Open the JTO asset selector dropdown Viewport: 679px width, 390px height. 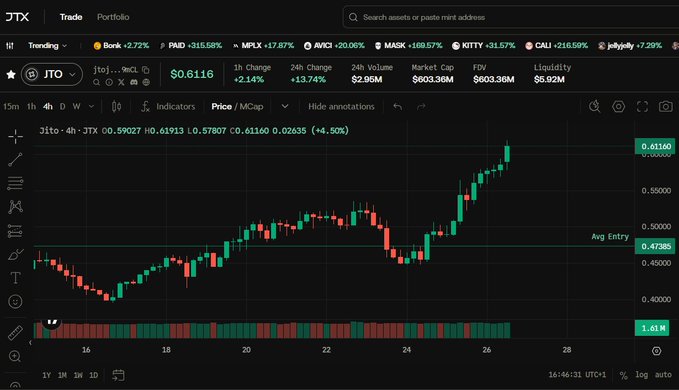[52, 74]
